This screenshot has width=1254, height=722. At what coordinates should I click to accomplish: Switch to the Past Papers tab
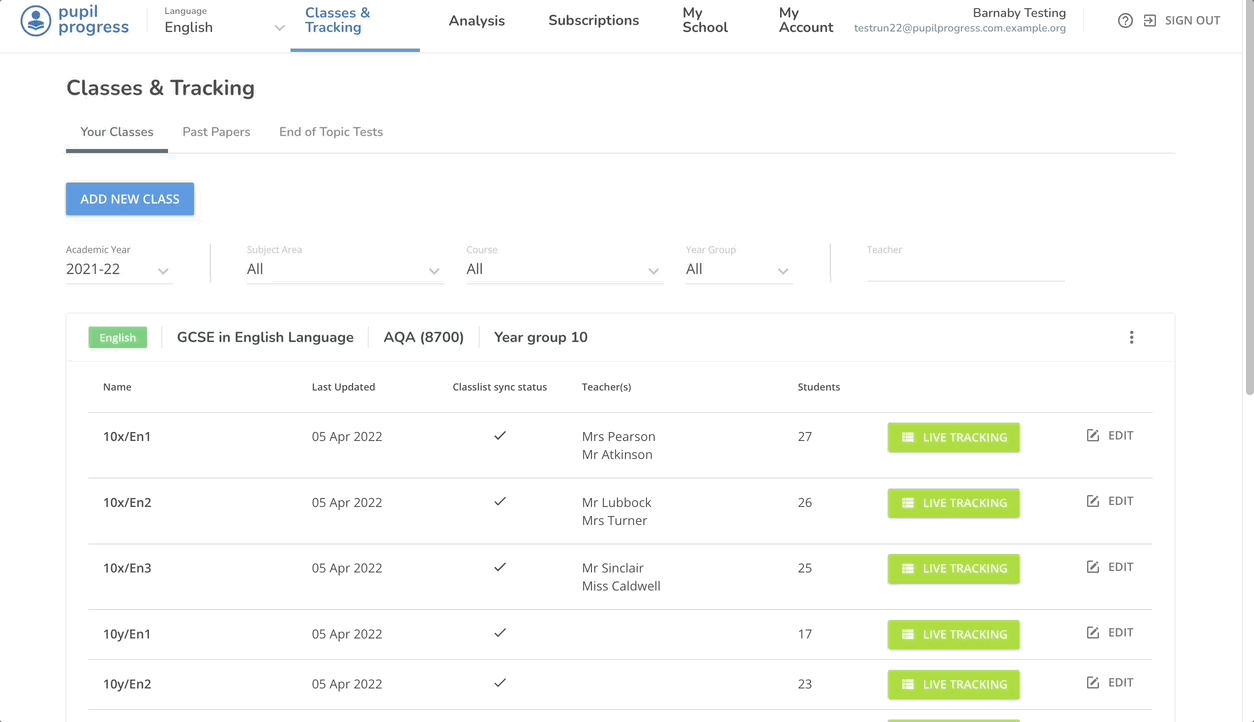[216, 131]
